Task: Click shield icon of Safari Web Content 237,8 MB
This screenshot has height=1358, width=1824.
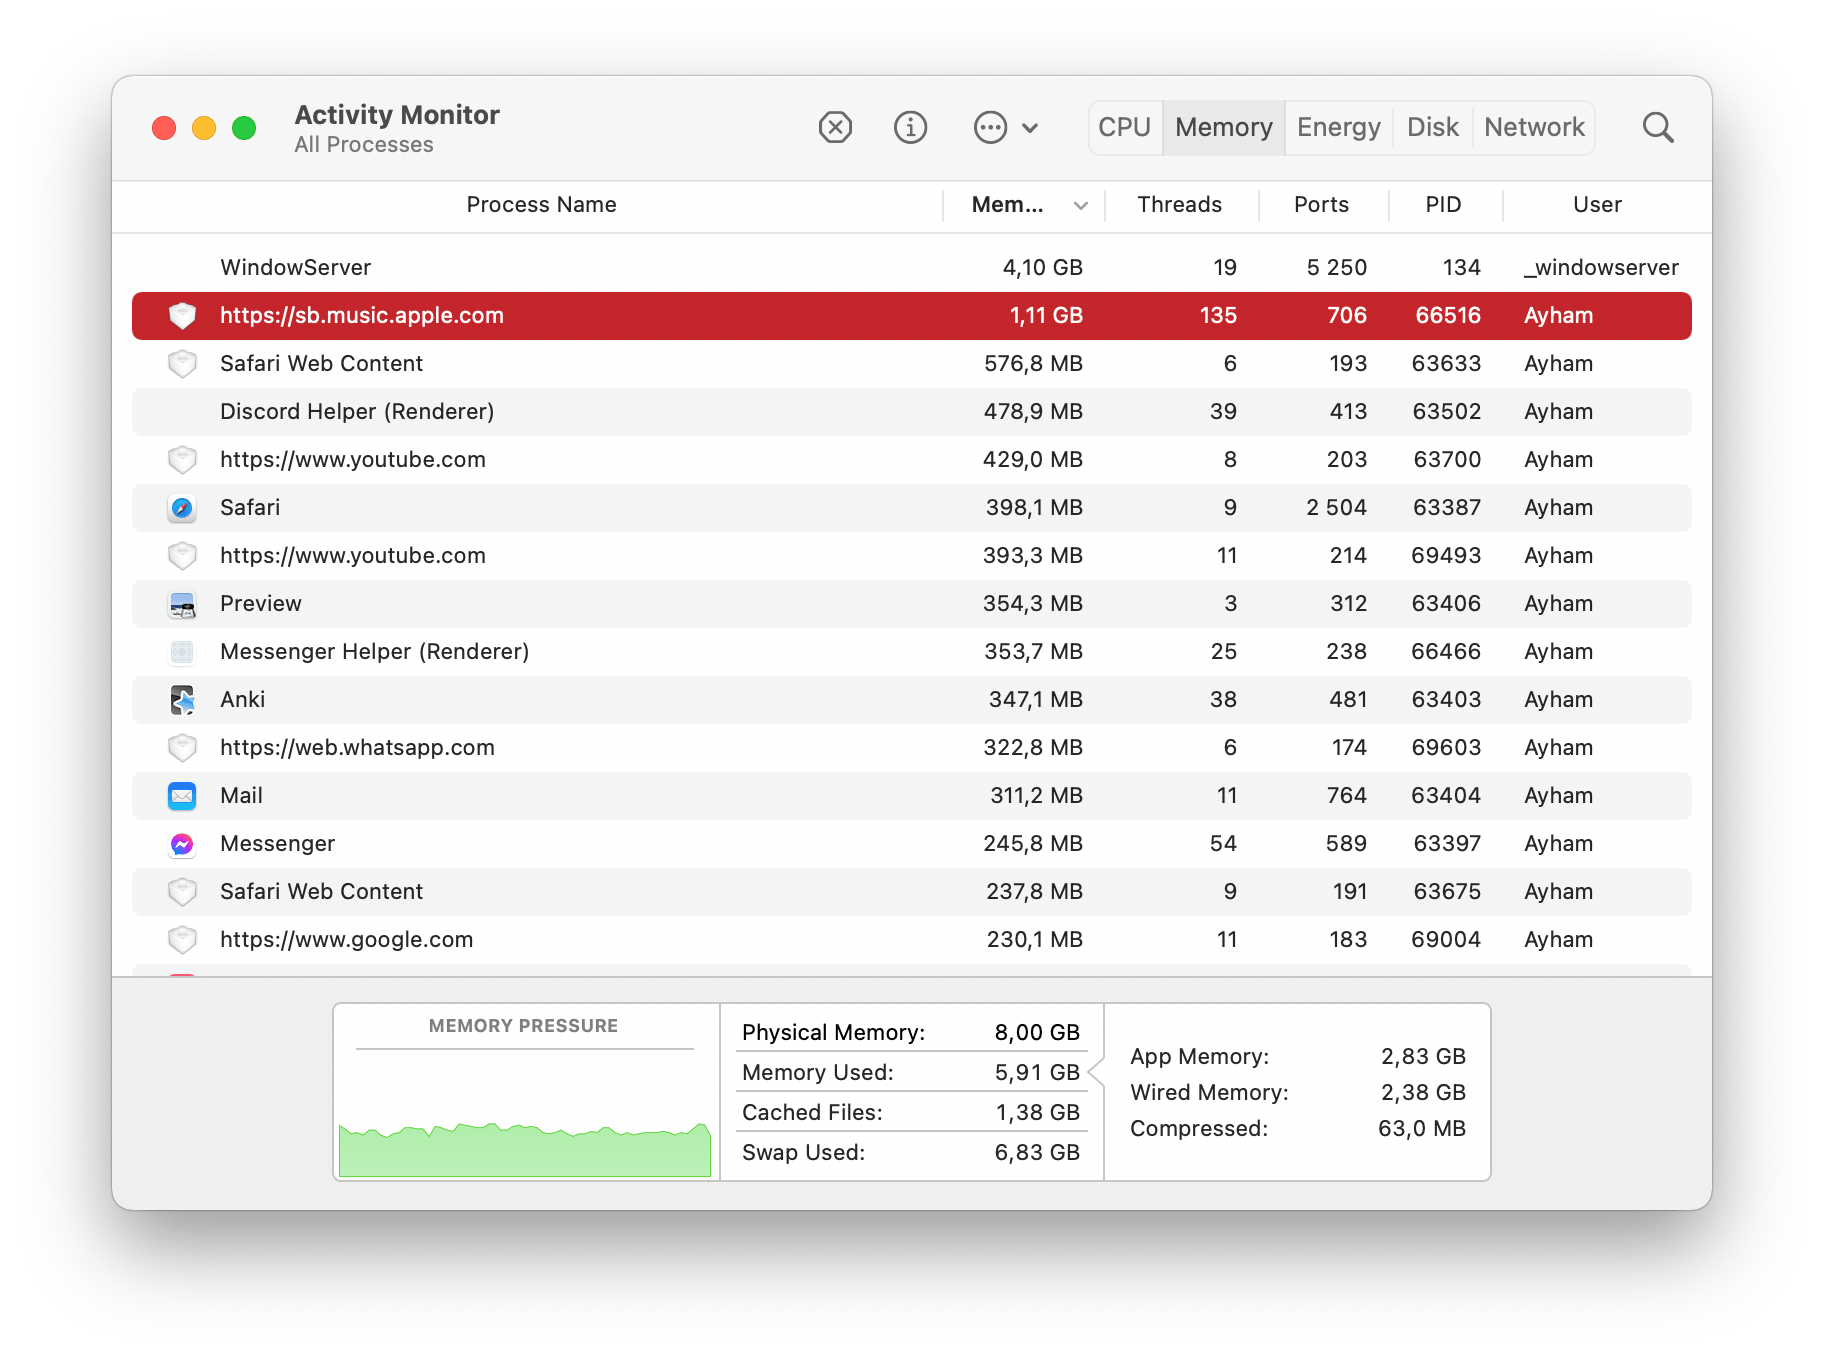Action: point(182,892)
